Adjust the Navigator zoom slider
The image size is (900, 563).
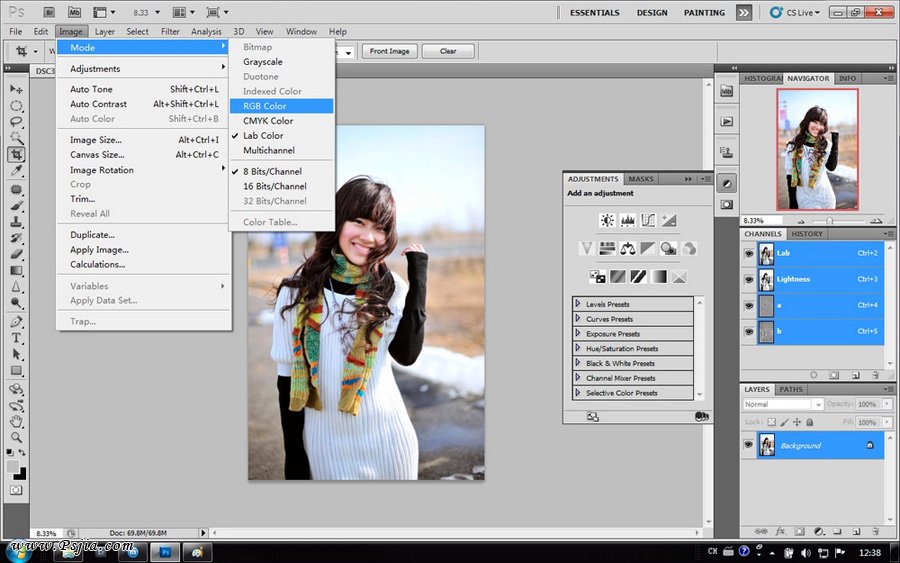(x=829, y=220)
